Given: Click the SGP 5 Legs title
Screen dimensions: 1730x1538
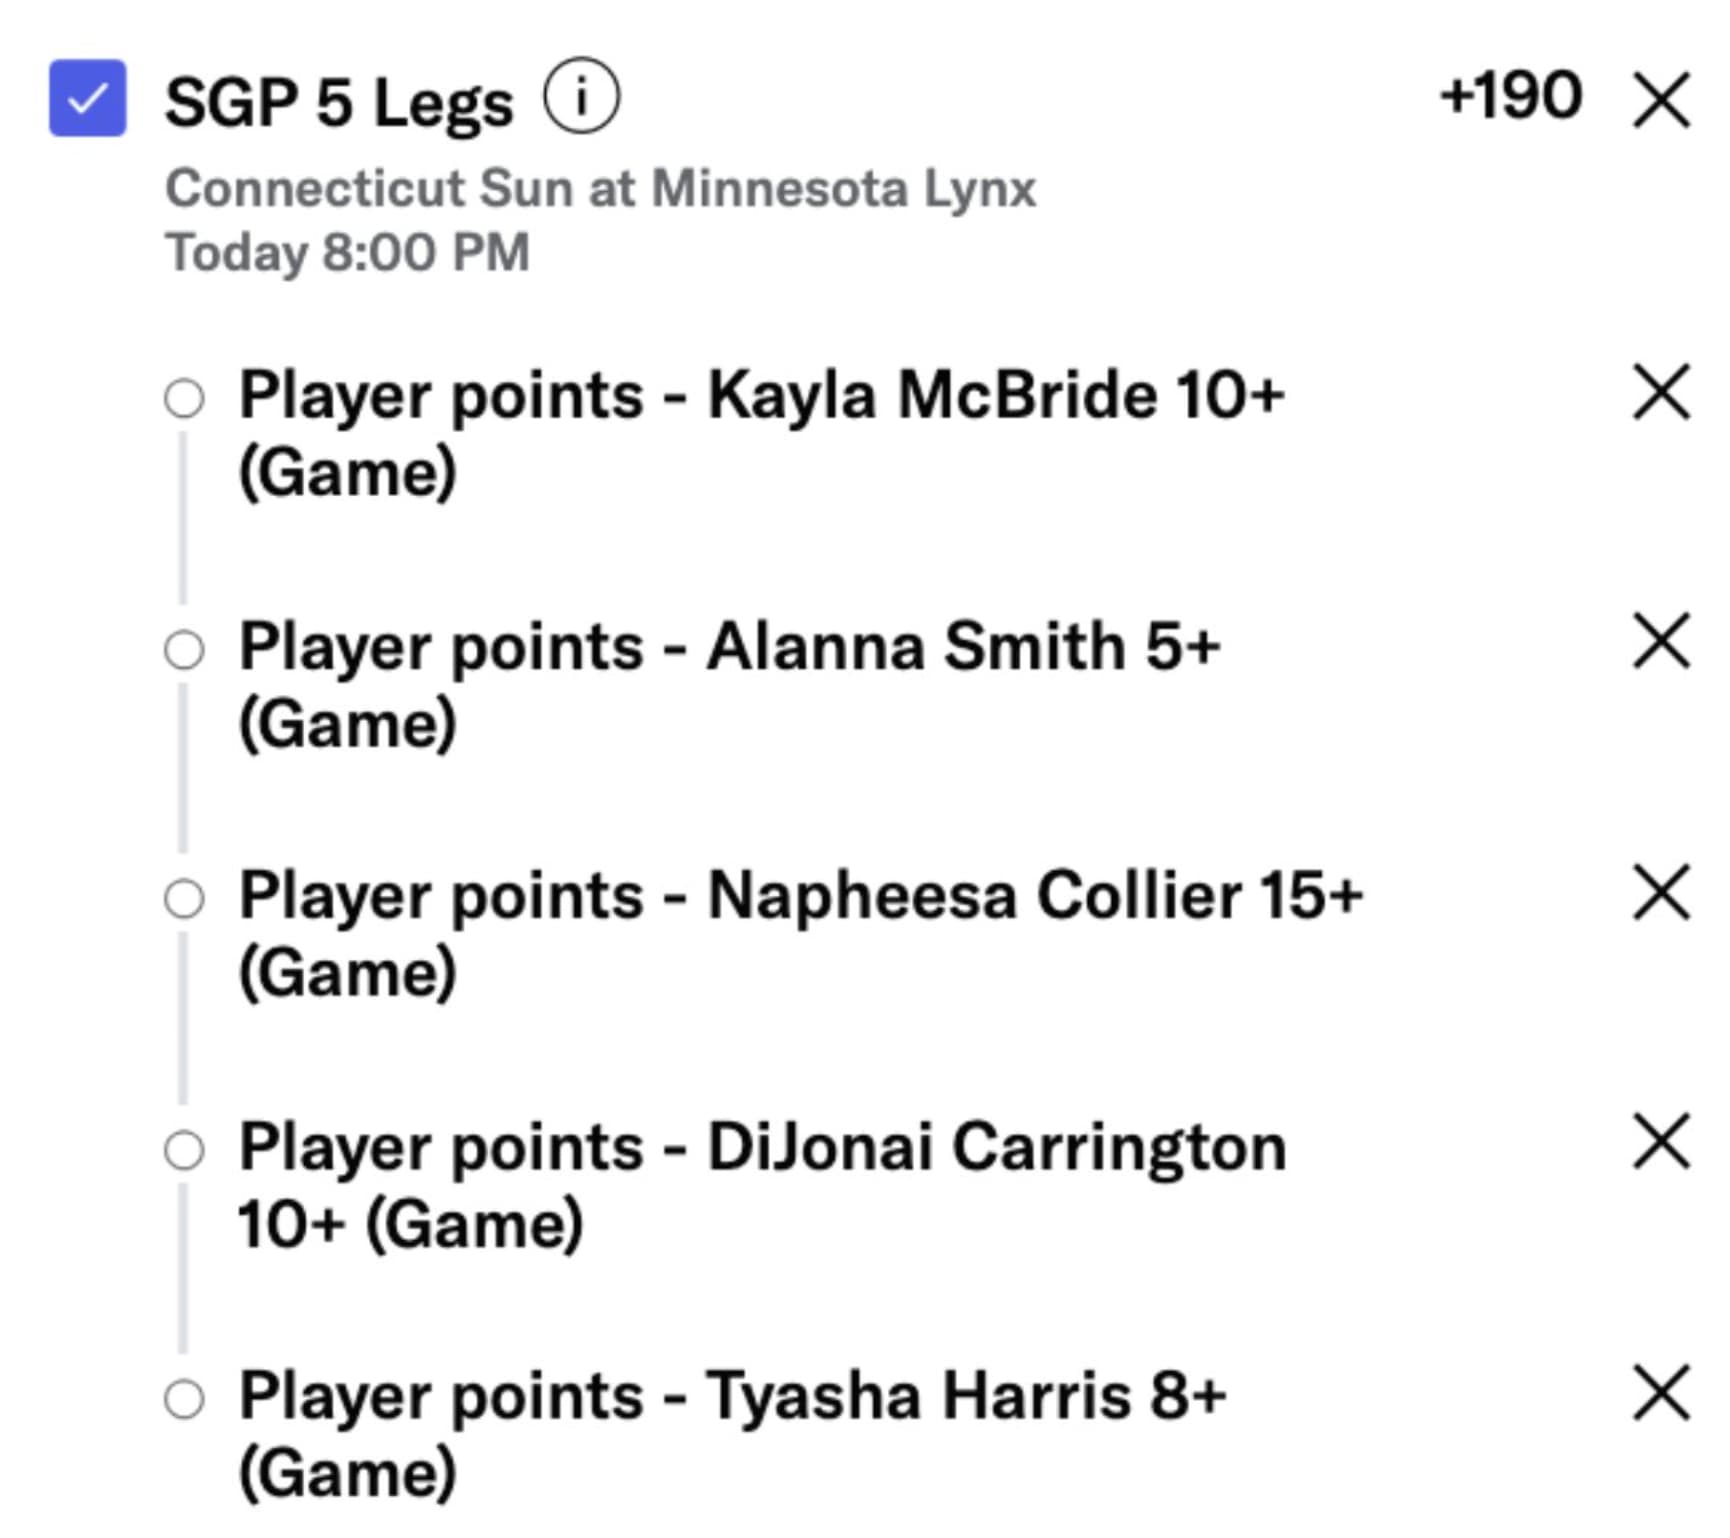Looking at the screenshot, I should (339, 102).
